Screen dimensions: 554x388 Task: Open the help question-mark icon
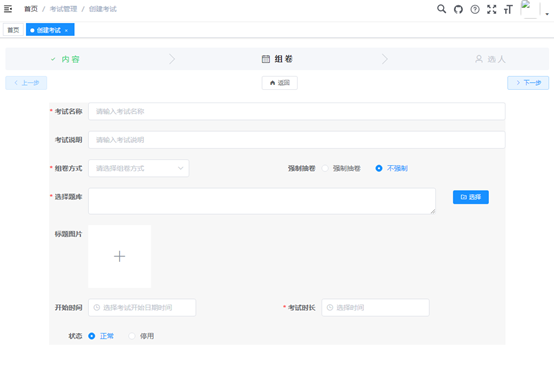point(475,9)
